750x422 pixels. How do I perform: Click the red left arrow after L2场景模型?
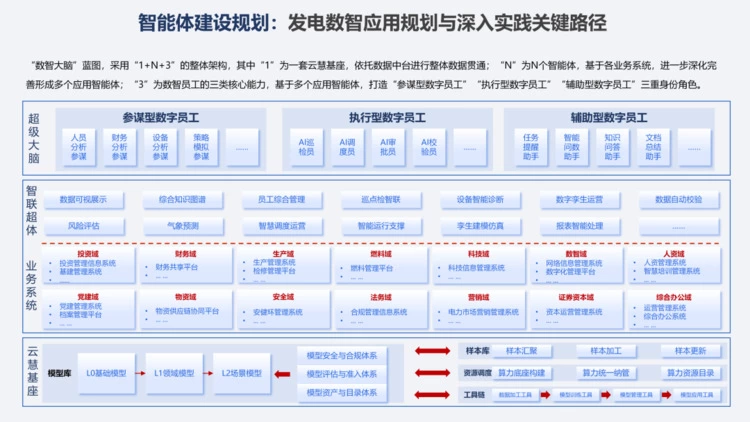pyautogui.click(x=282, y=374)
